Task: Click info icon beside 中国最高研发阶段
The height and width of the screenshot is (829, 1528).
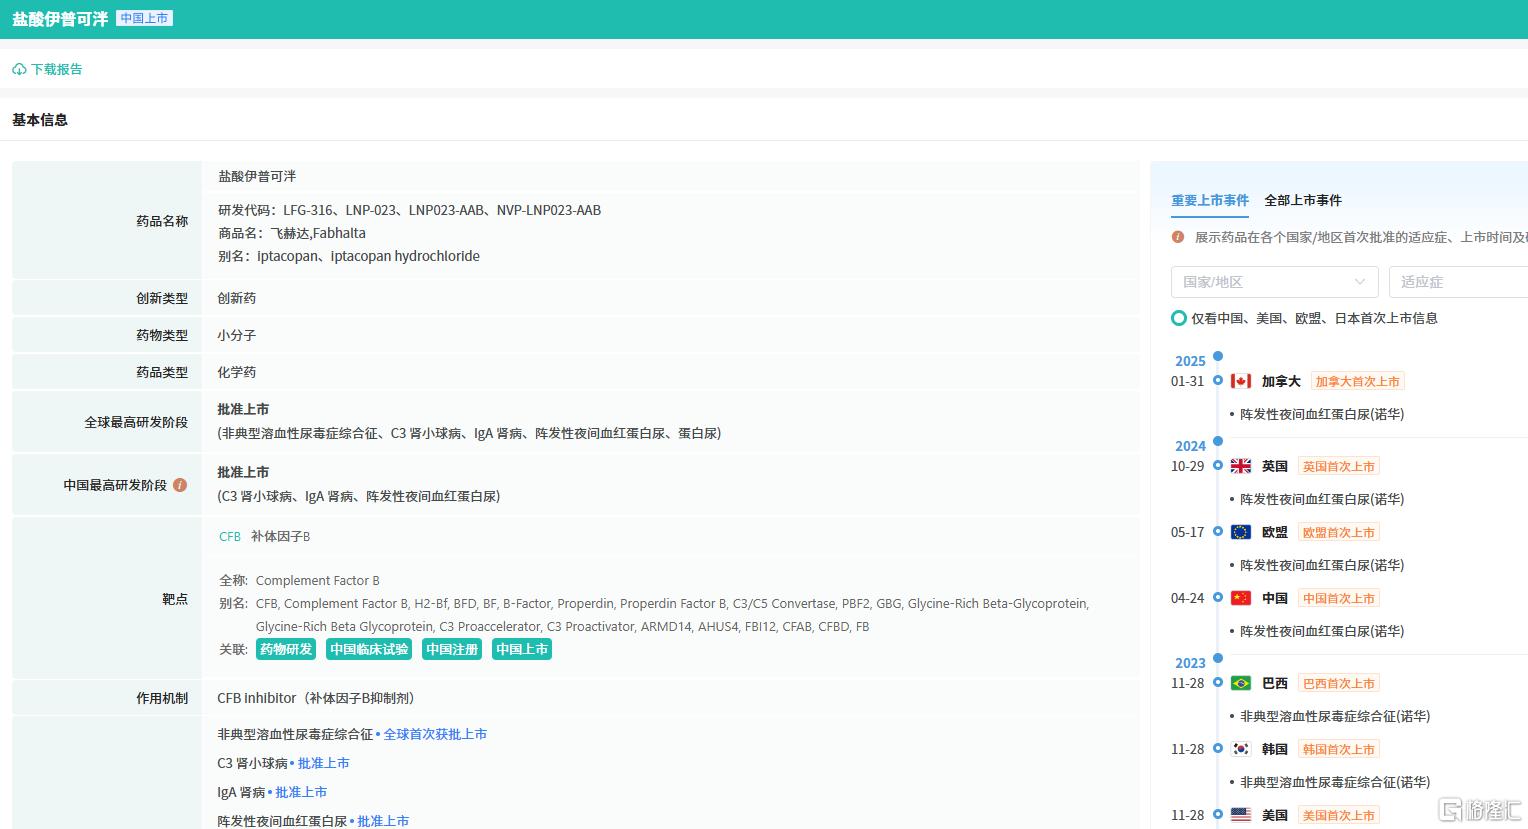Action: tap(180, 485)
